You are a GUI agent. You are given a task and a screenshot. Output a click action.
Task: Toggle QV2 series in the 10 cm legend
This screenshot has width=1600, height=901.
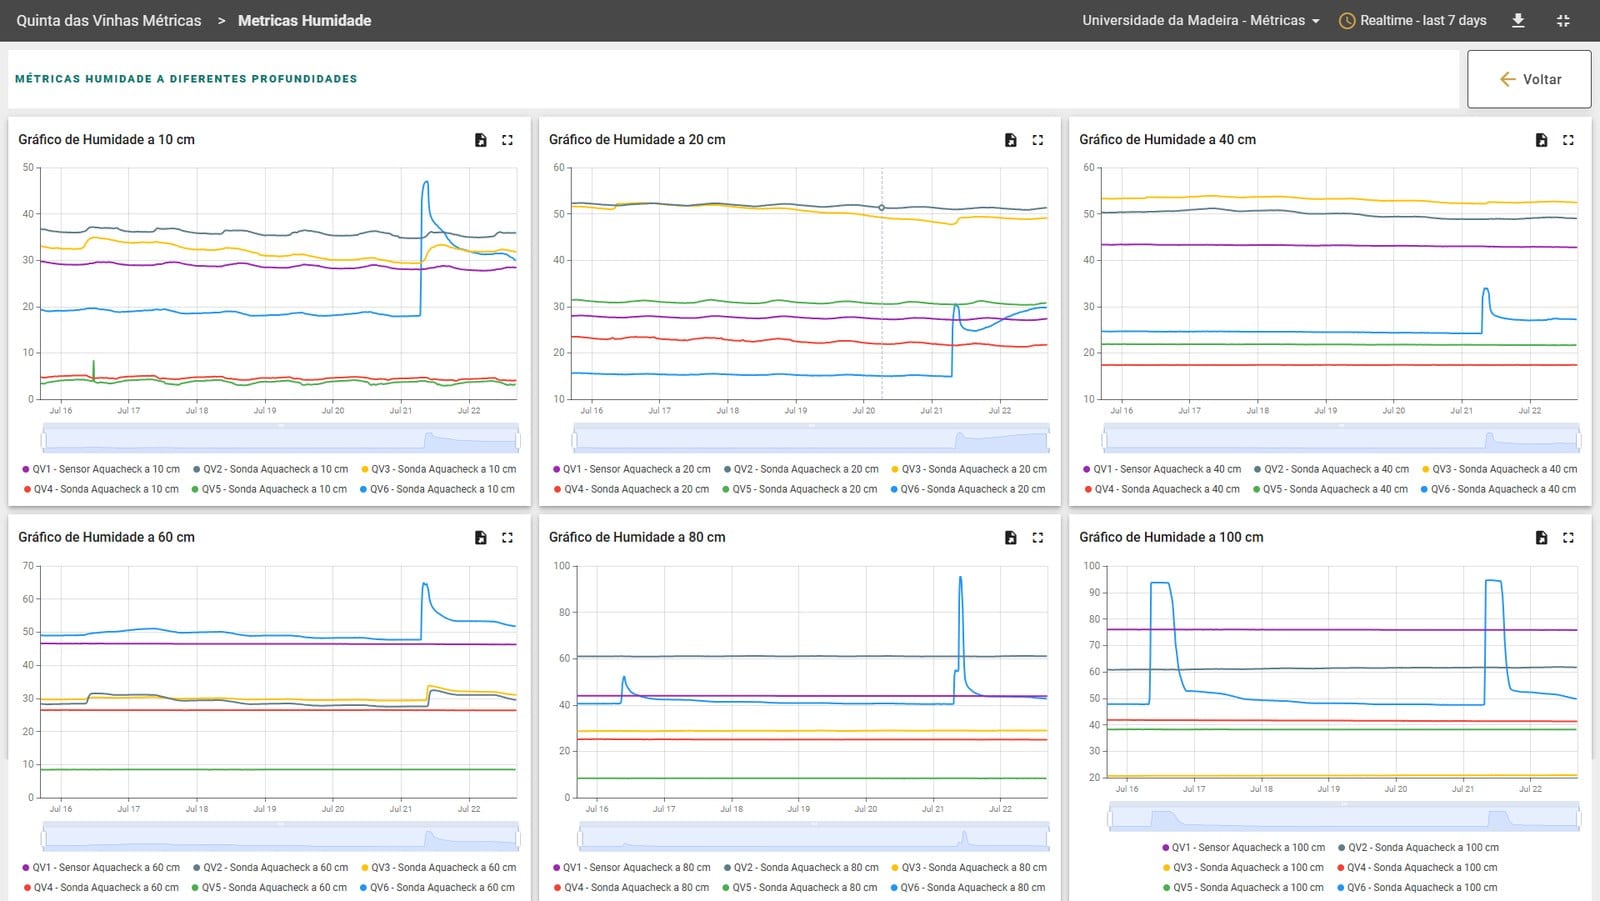(270, 469)
